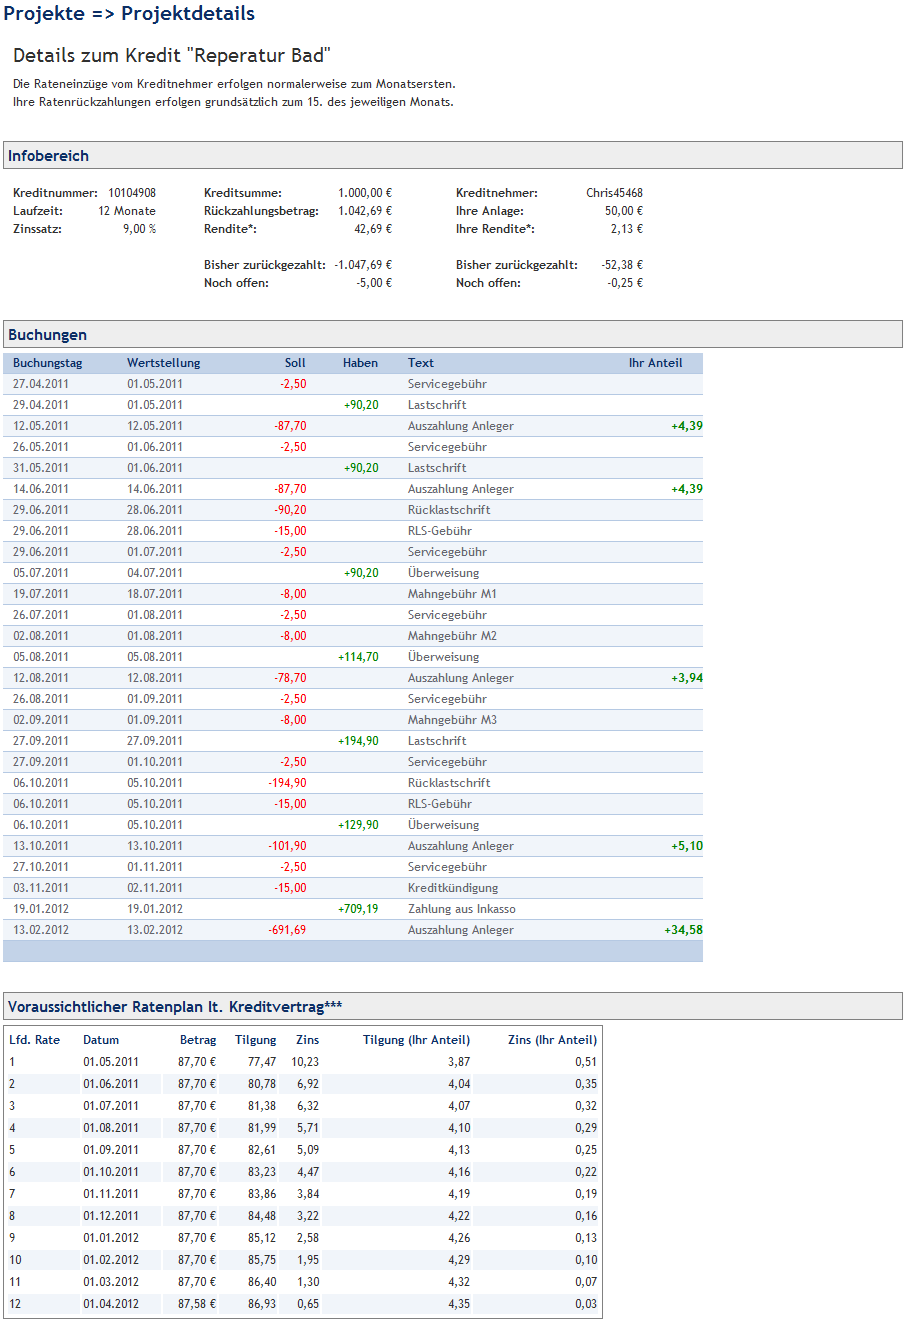Click the 'Zahlung aus Inkasso' booking text

coord(462,909)
